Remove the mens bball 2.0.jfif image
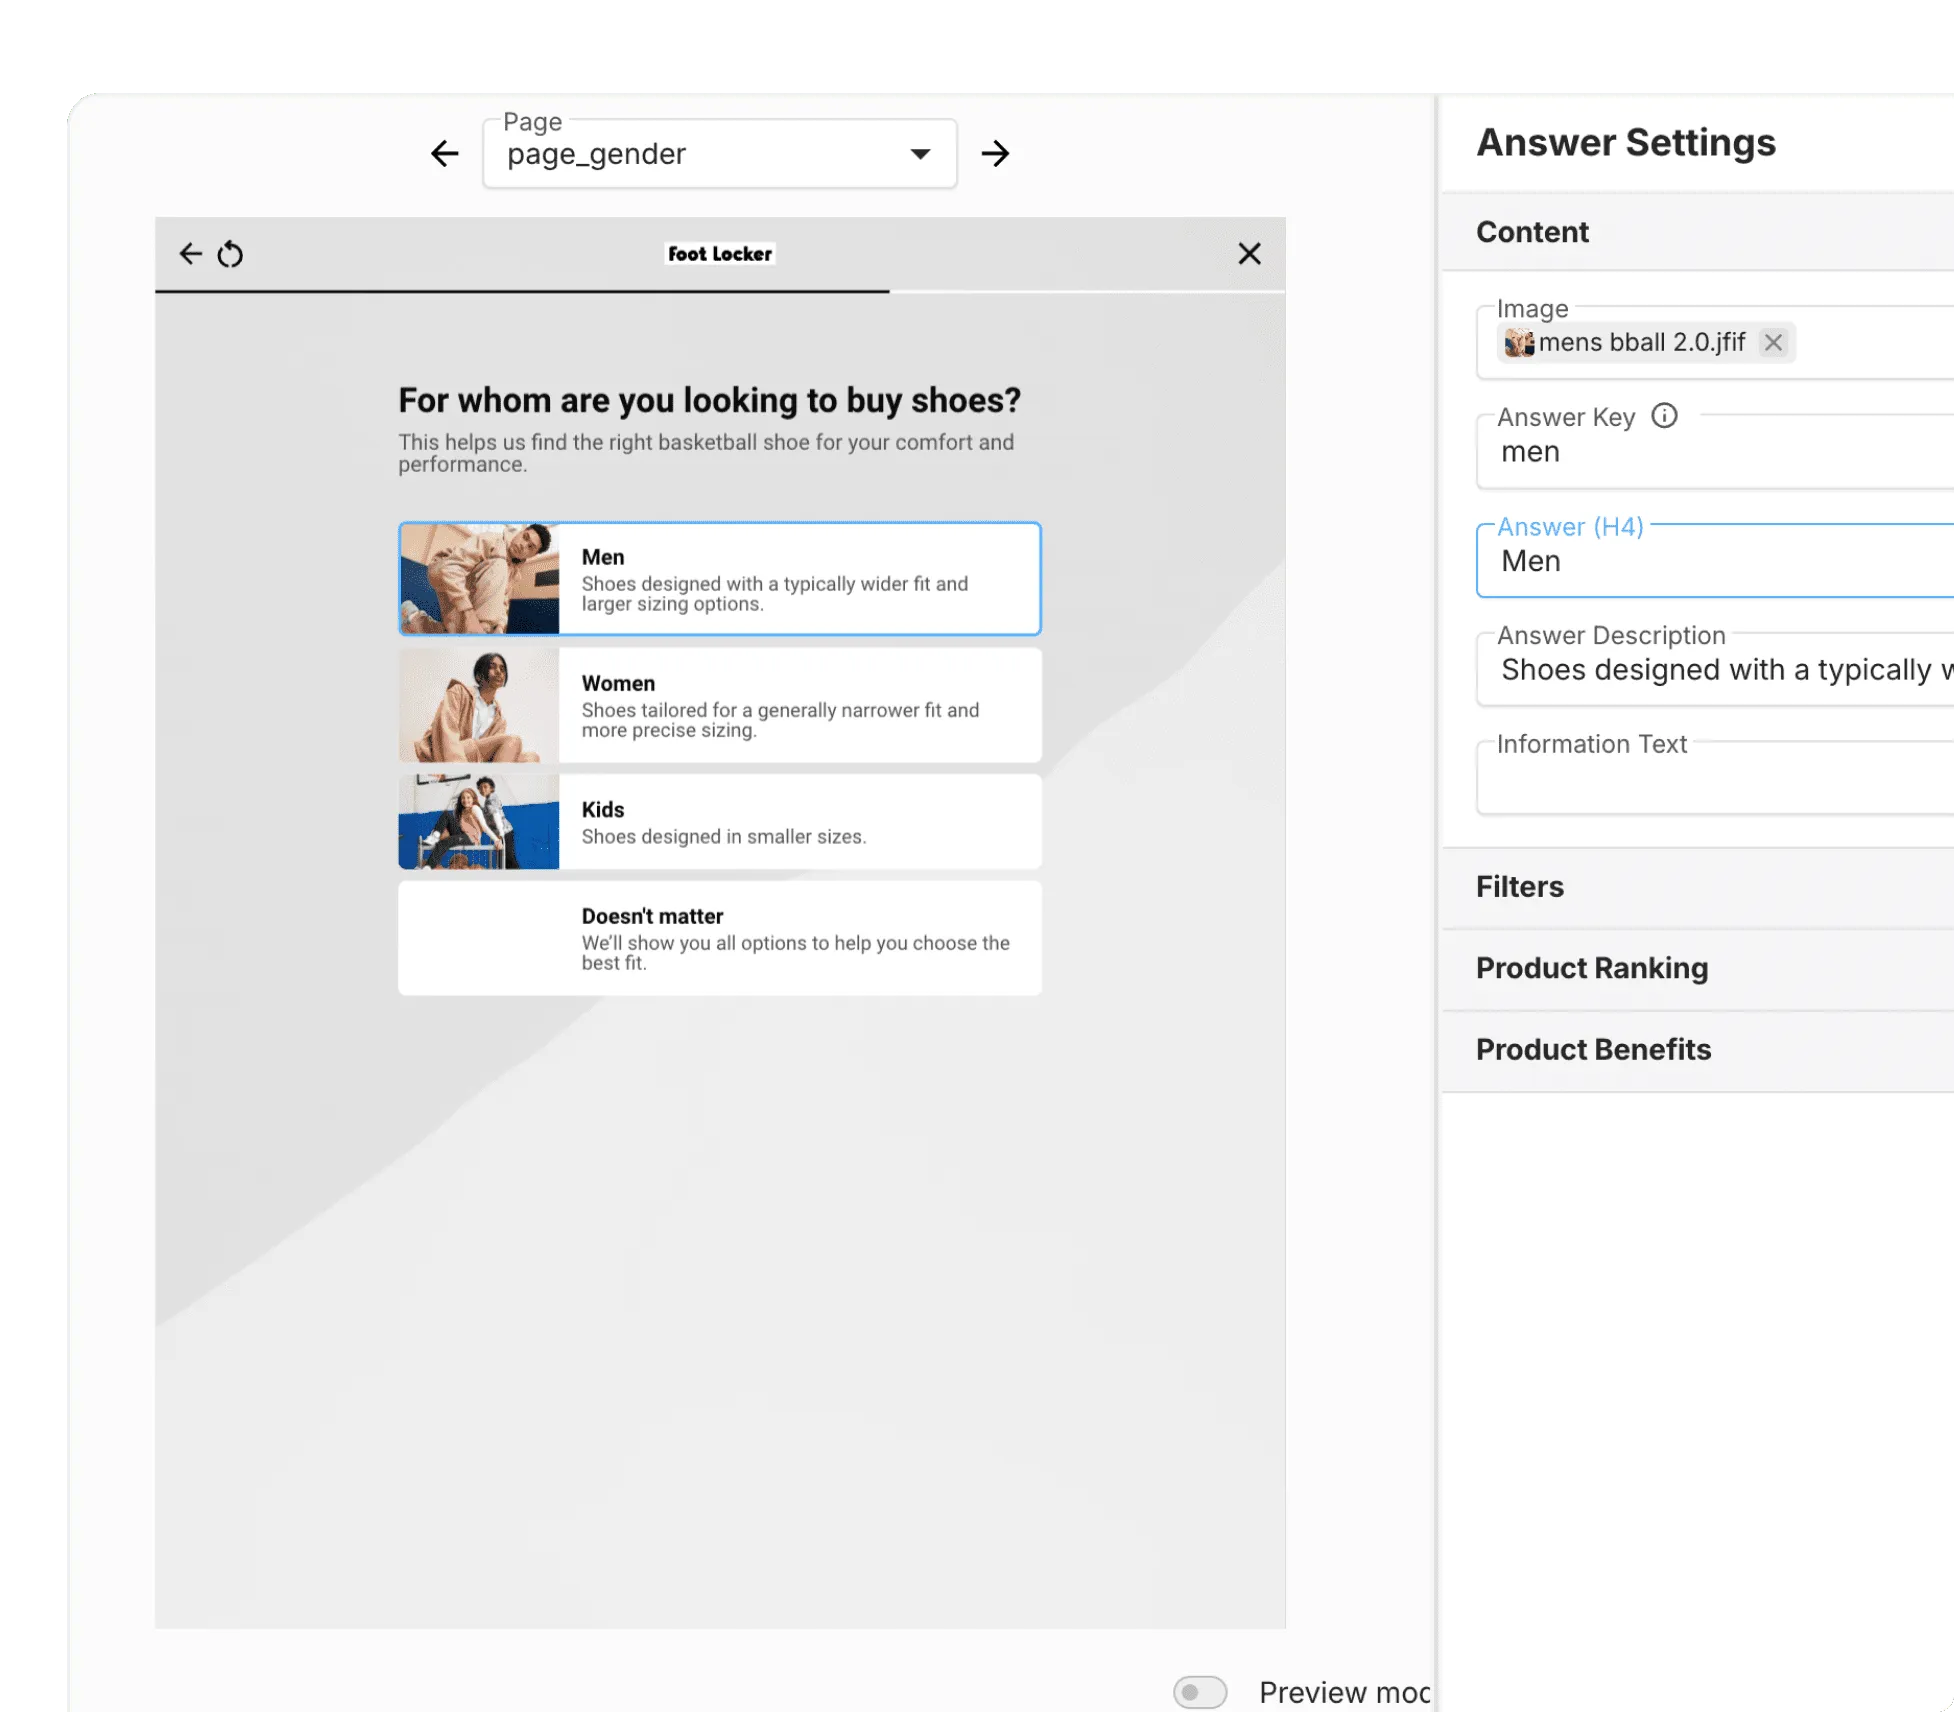Viewport: 1954px width, 1712px height. pyautogui.click(x=1774, y=342)
